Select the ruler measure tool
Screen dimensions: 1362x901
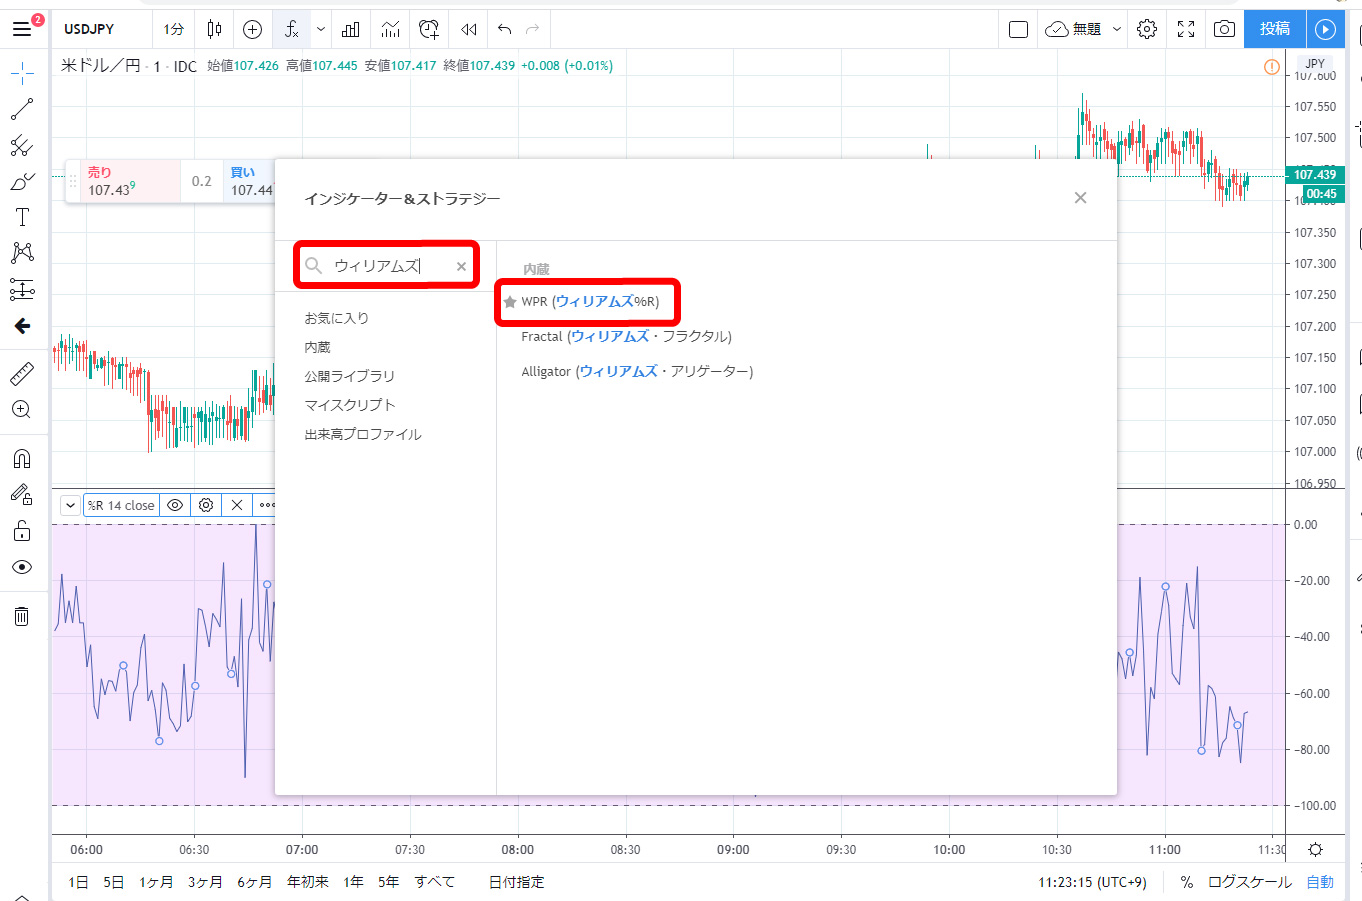click(x=22, y=374)
